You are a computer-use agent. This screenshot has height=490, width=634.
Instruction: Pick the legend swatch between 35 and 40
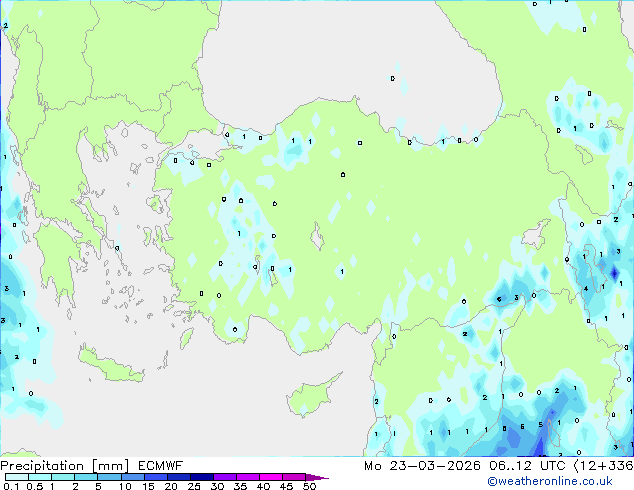[x=248, y=477]
